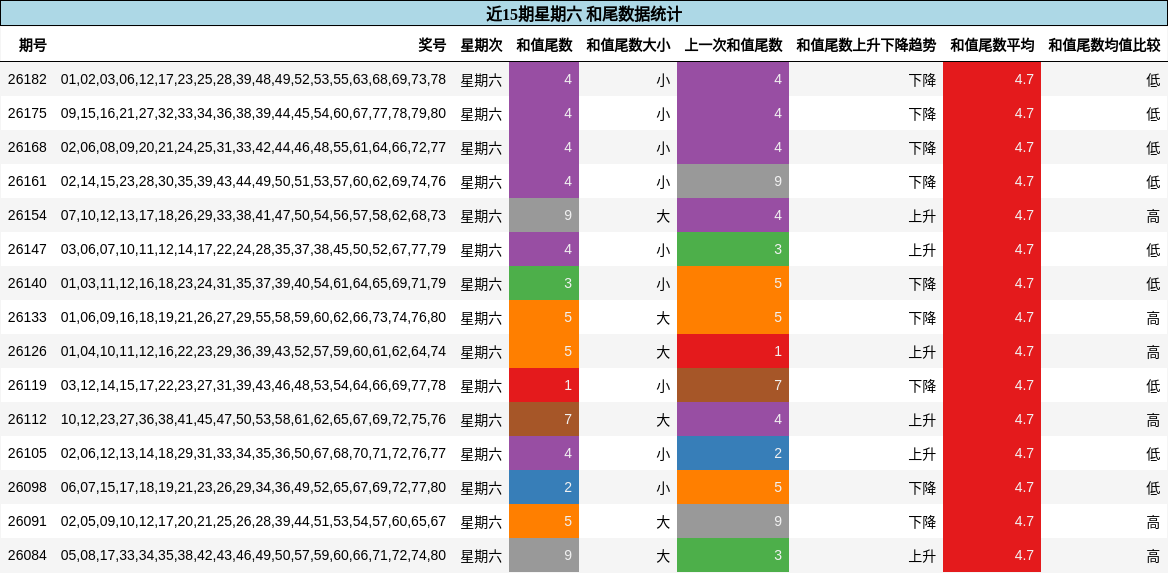Click draw numbers starting 02,06,08,09,20
1168x573 pixels.
[x=253, y=148]
